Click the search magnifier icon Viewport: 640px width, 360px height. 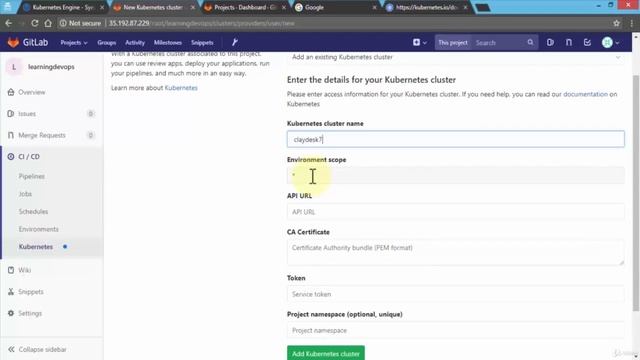click(x=530, y=42)
